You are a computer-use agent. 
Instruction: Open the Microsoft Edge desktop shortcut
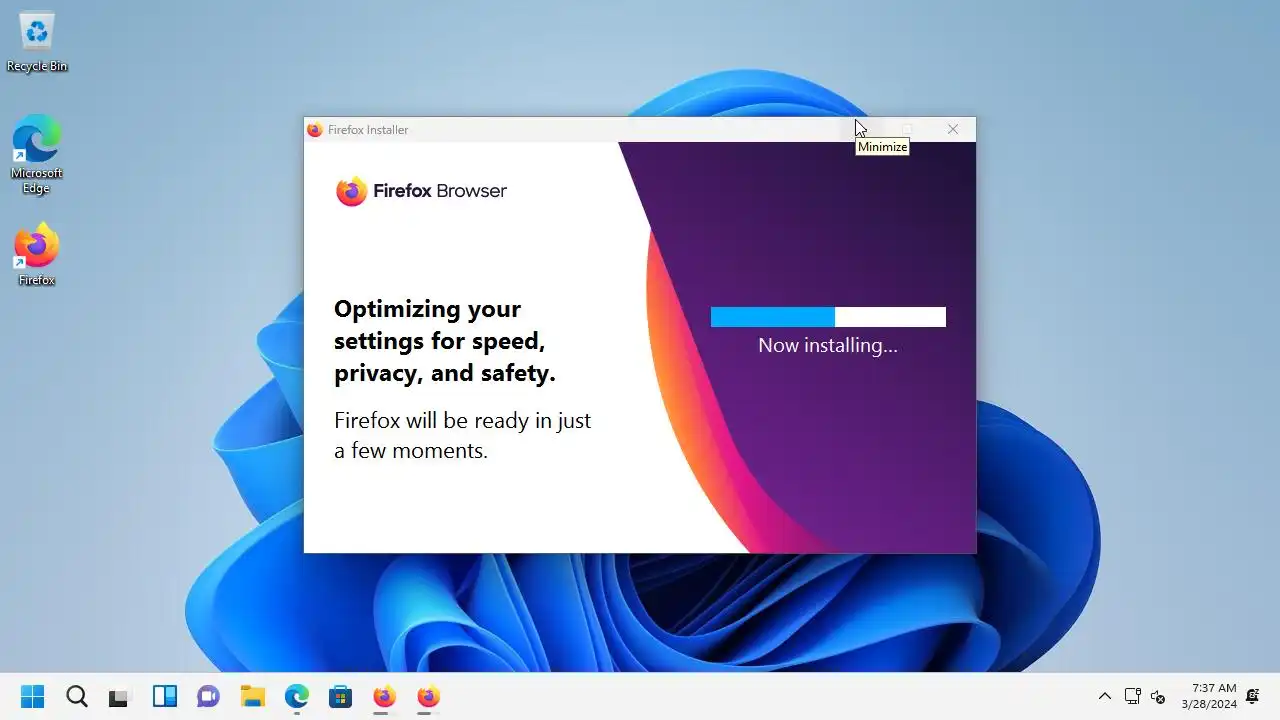click(x=37, y=154)
